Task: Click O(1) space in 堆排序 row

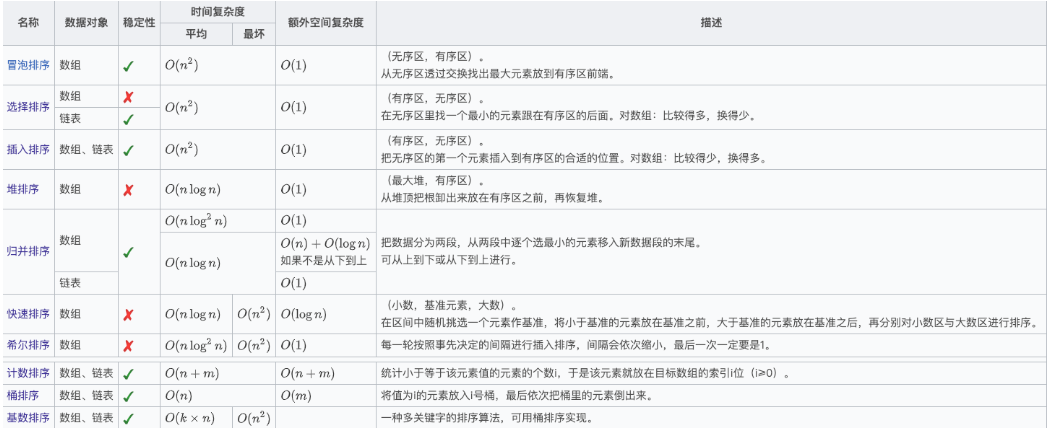Action: [x=293, y=189]
